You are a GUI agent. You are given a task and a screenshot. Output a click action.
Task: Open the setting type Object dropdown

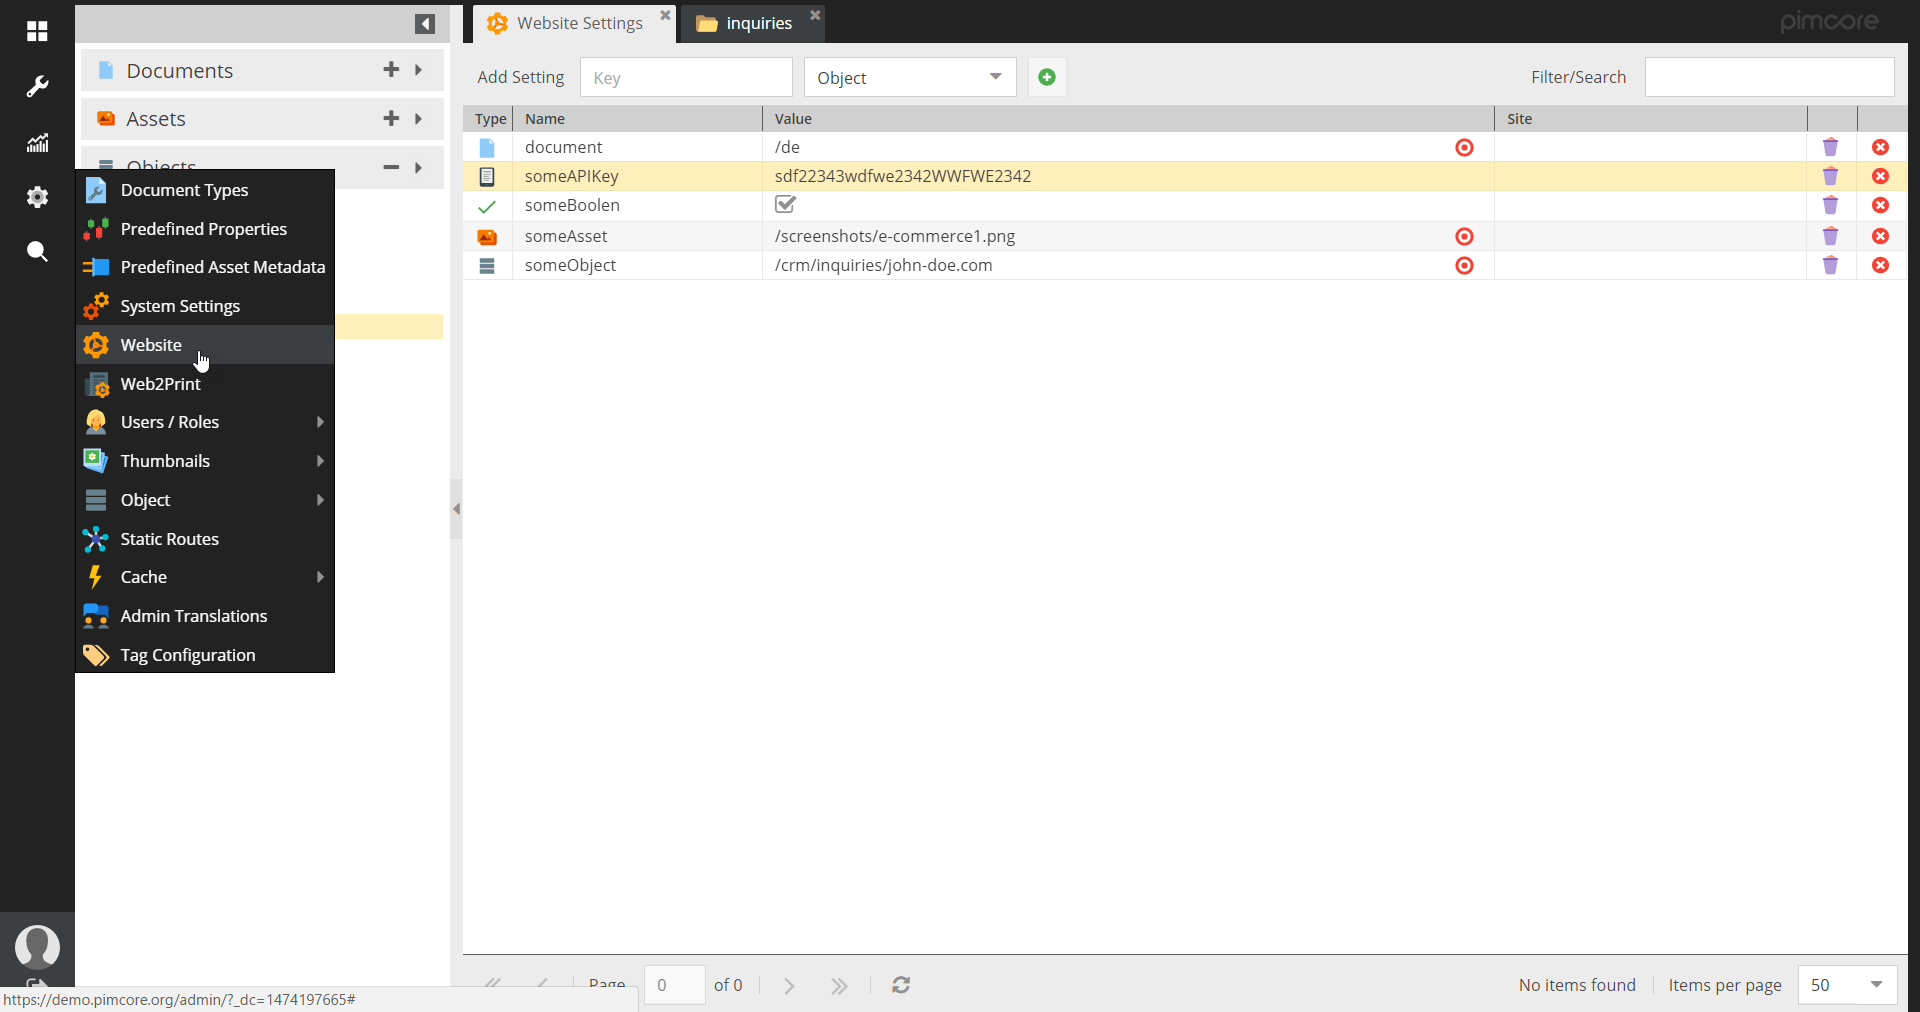909,77
